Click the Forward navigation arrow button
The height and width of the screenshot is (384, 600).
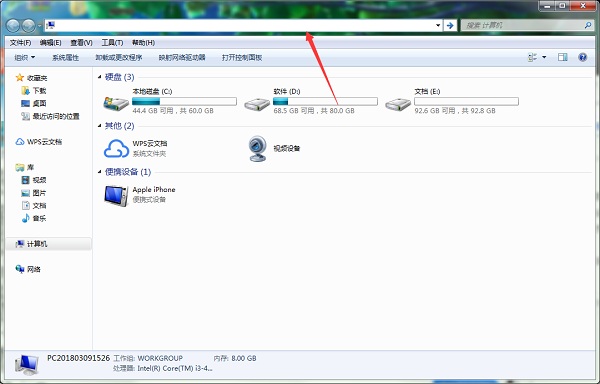28,26
